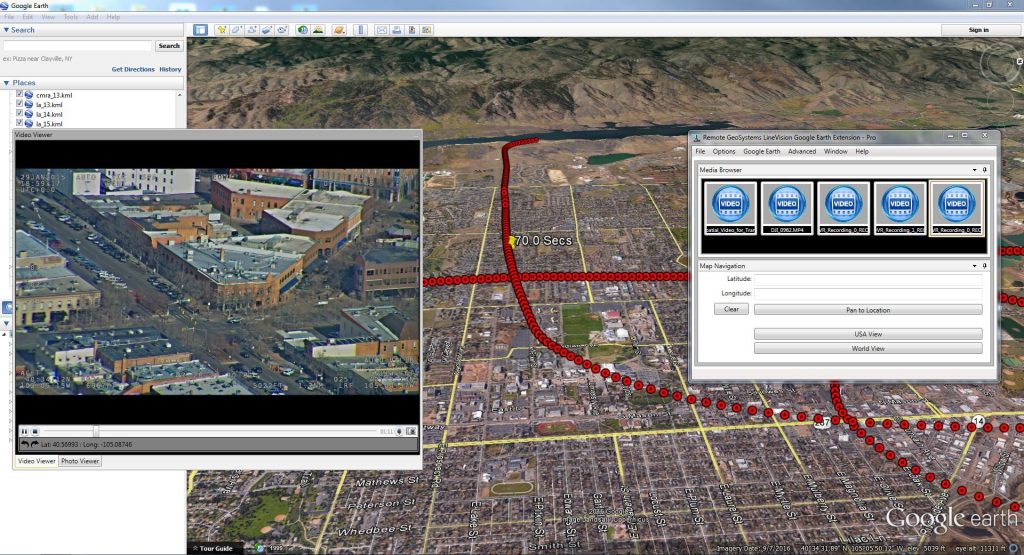Viewport: 1024px width, 555px height.
Task: Click View in Google Maps icon
Action: tap(427, 30)
